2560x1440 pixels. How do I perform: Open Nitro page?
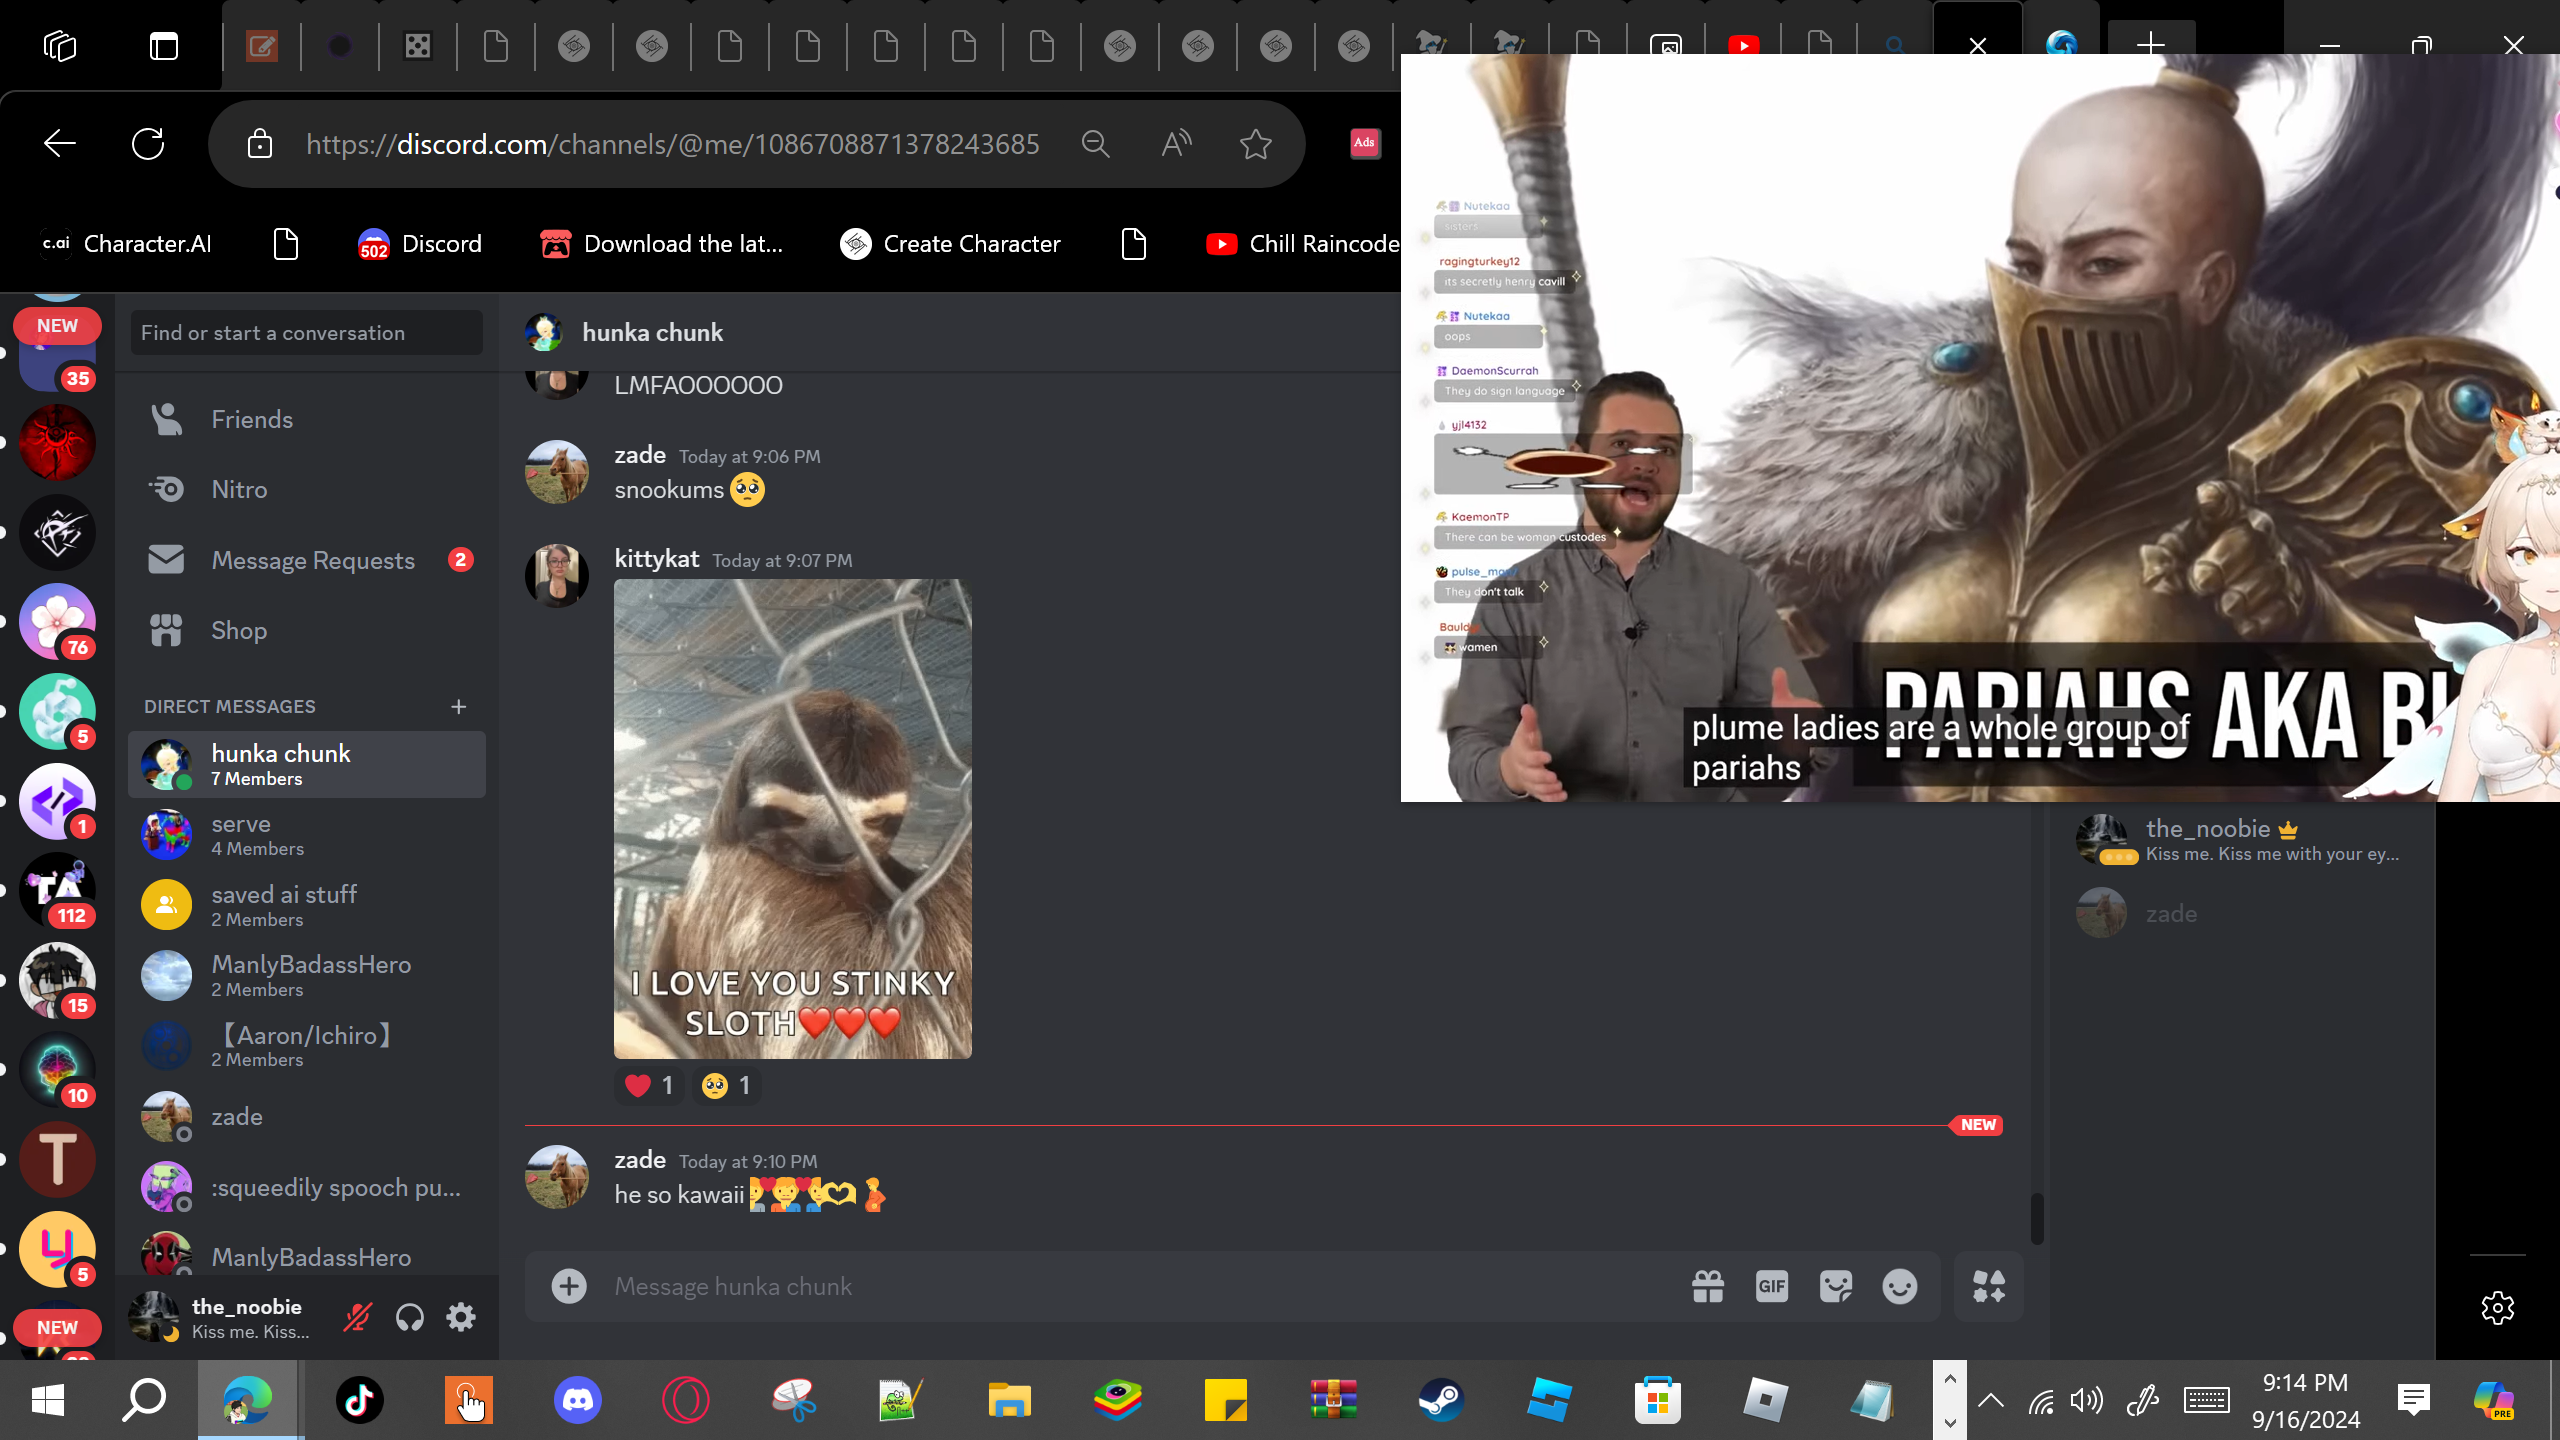pyautogui.click(x=307, y=489)
